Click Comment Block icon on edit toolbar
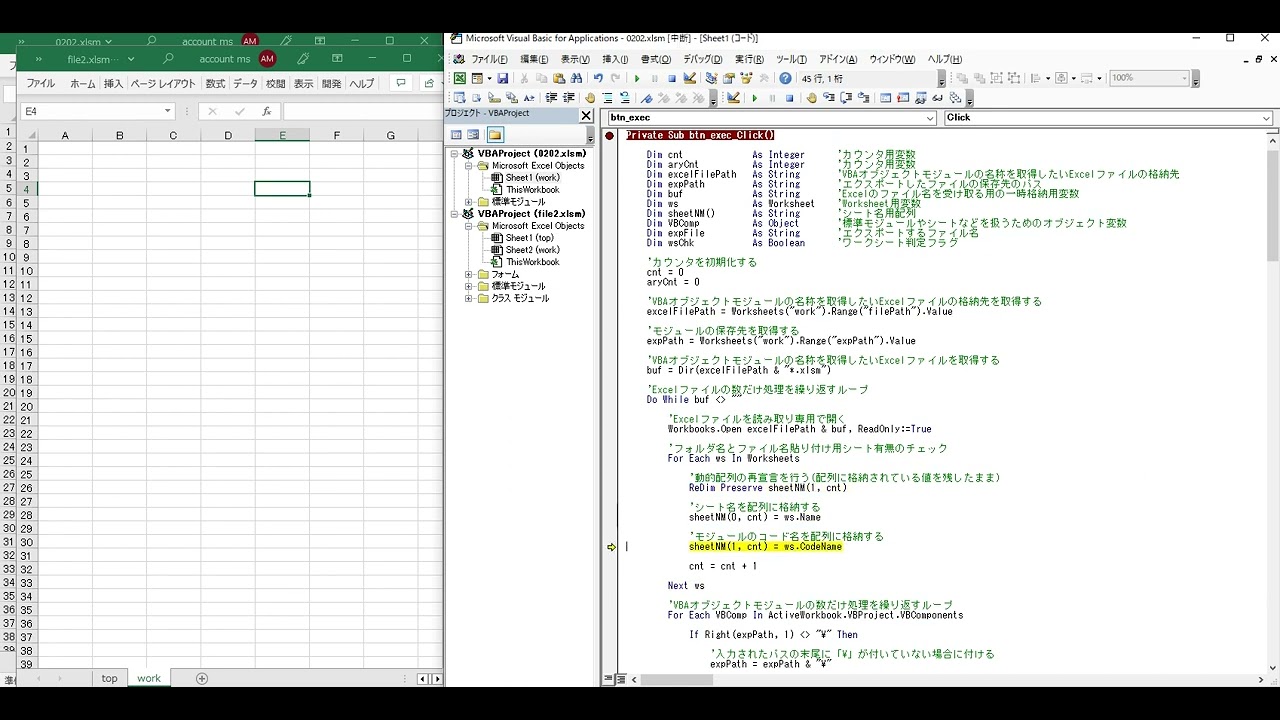This screenshot has height=720, width=1280. point(607,98)
